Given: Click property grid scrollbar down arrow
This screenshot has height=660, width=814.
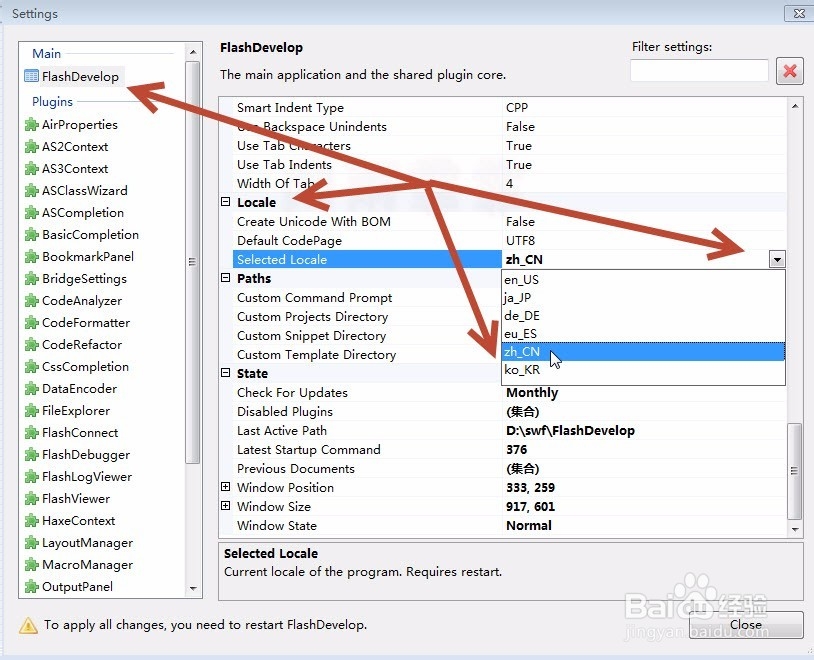Looking at the screenshot, I should click(794, 529).
